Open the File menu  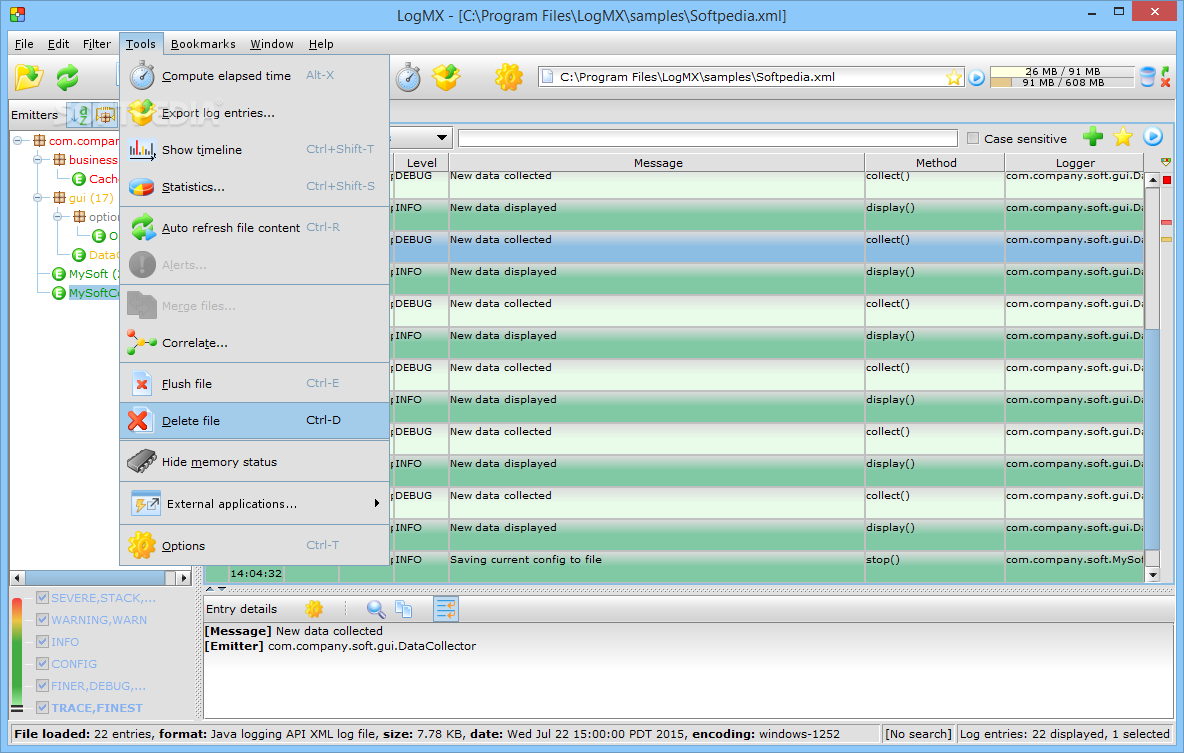pyautogui.click(x=24, y=44)
